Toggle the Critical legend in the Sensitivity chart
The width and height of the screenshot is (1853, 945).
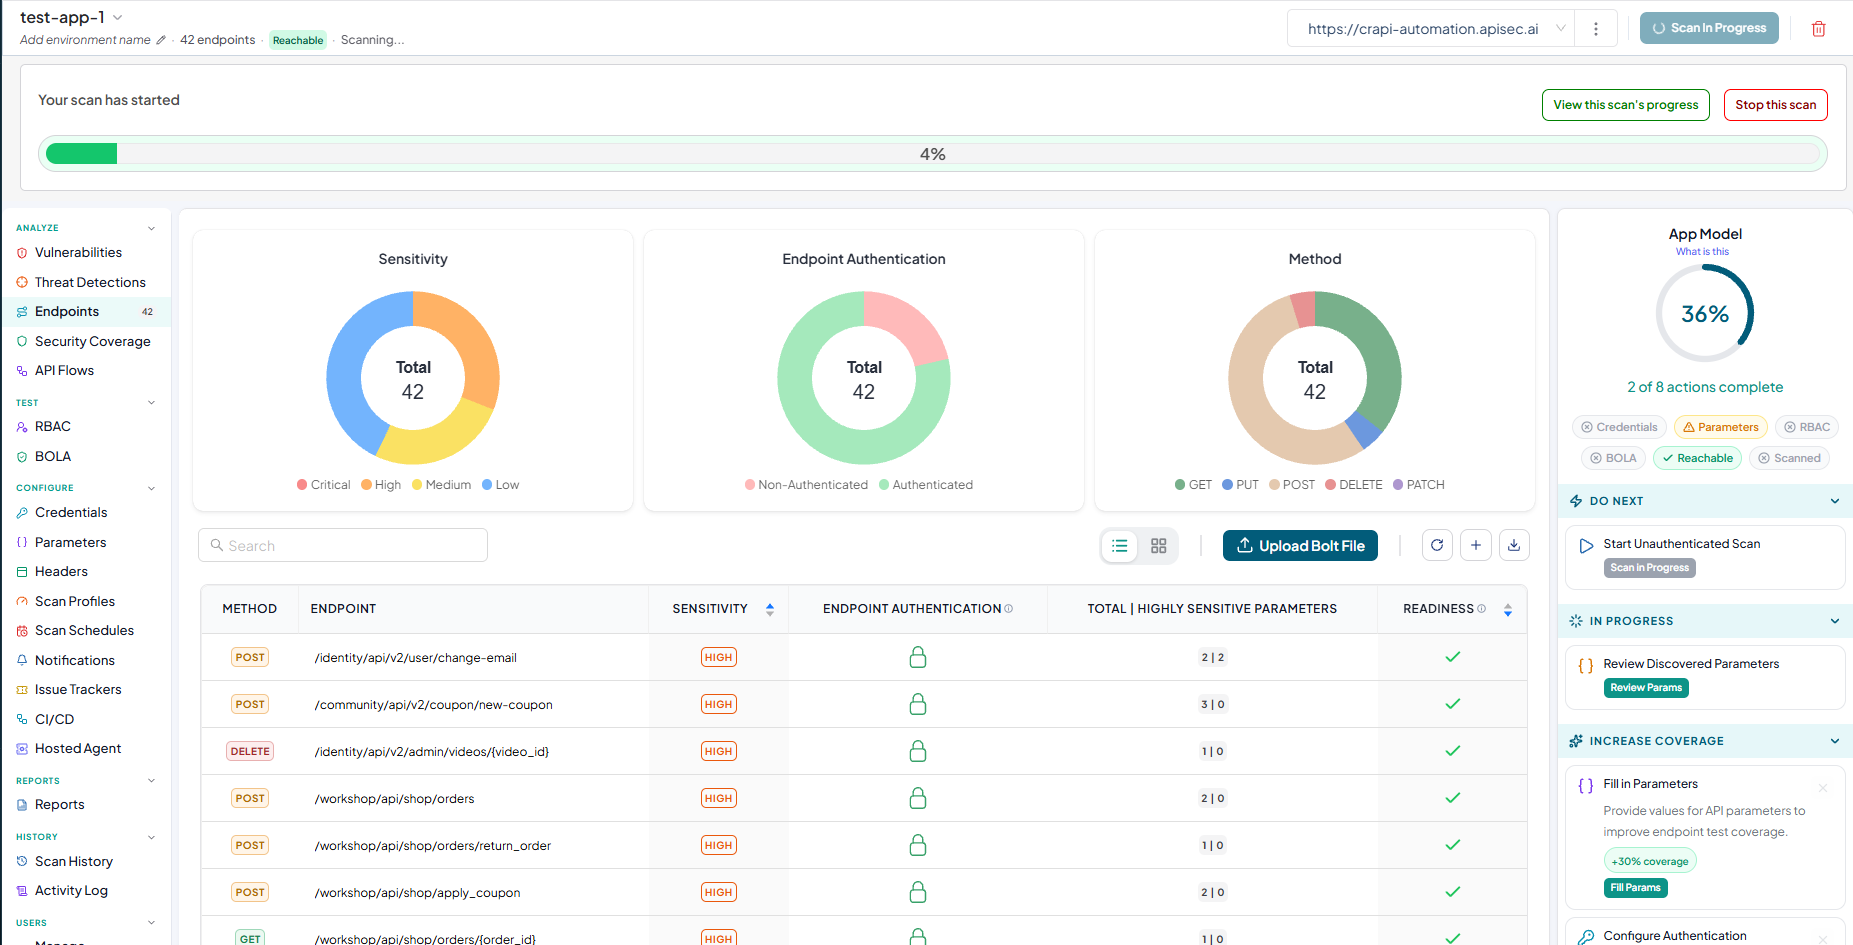(x=323, y=485)
